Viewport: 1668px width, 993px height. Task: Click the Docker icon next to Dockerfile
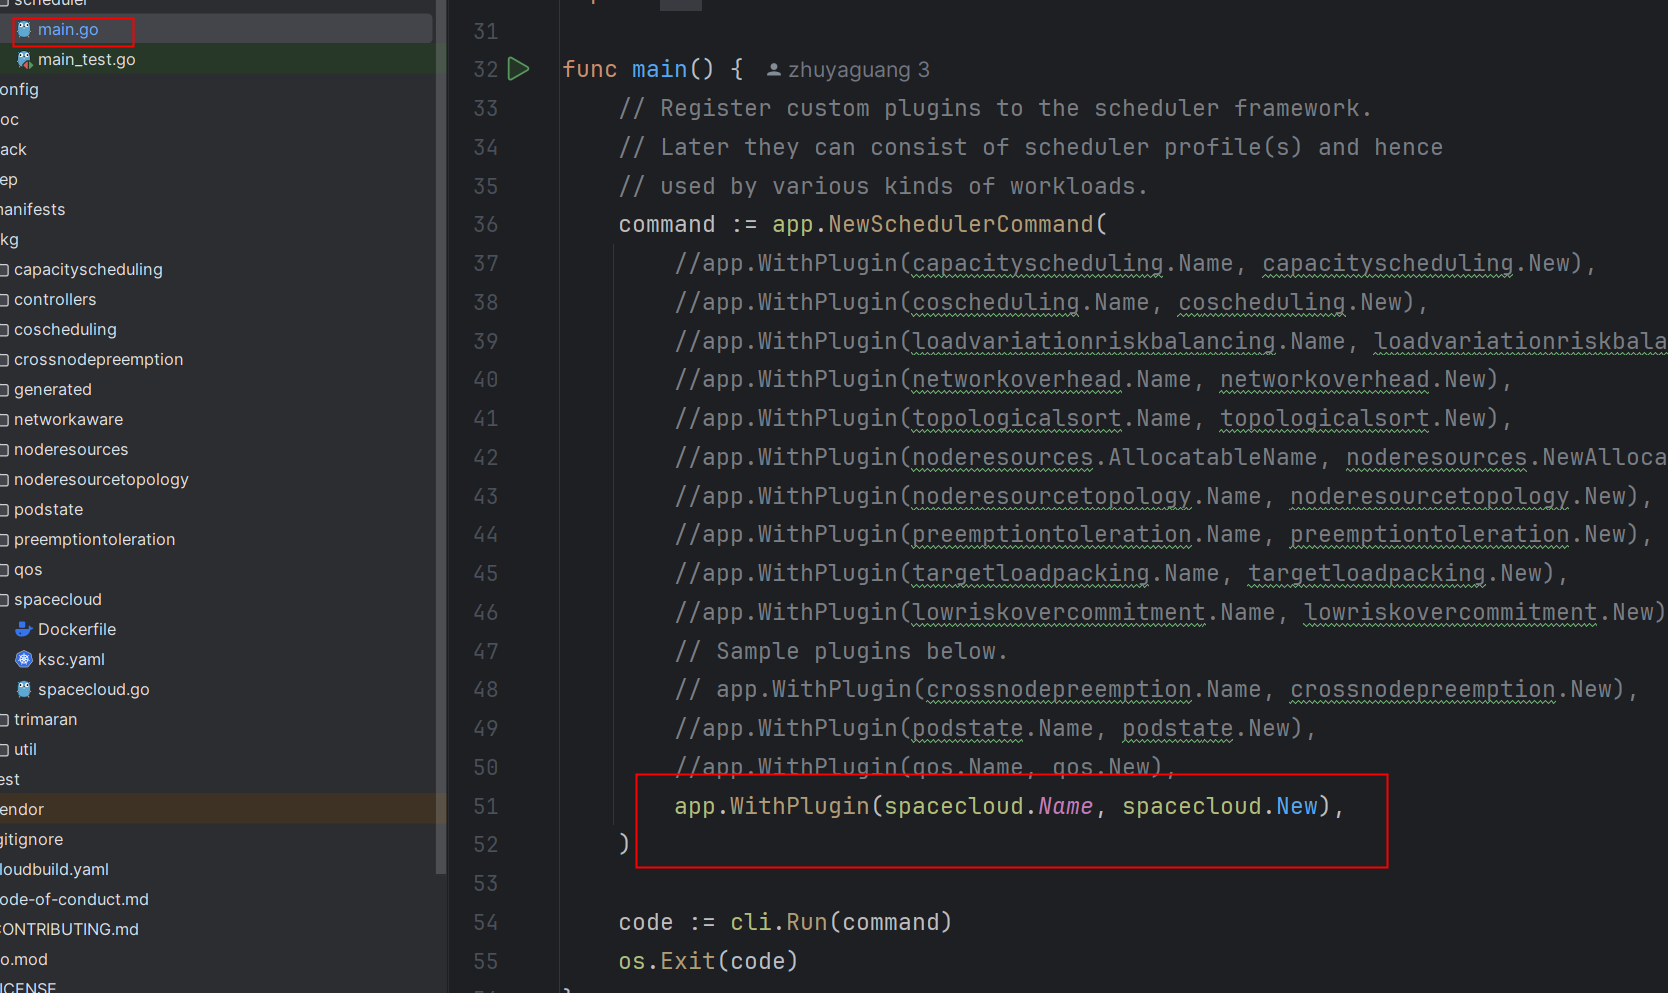(x=24, y=629)
